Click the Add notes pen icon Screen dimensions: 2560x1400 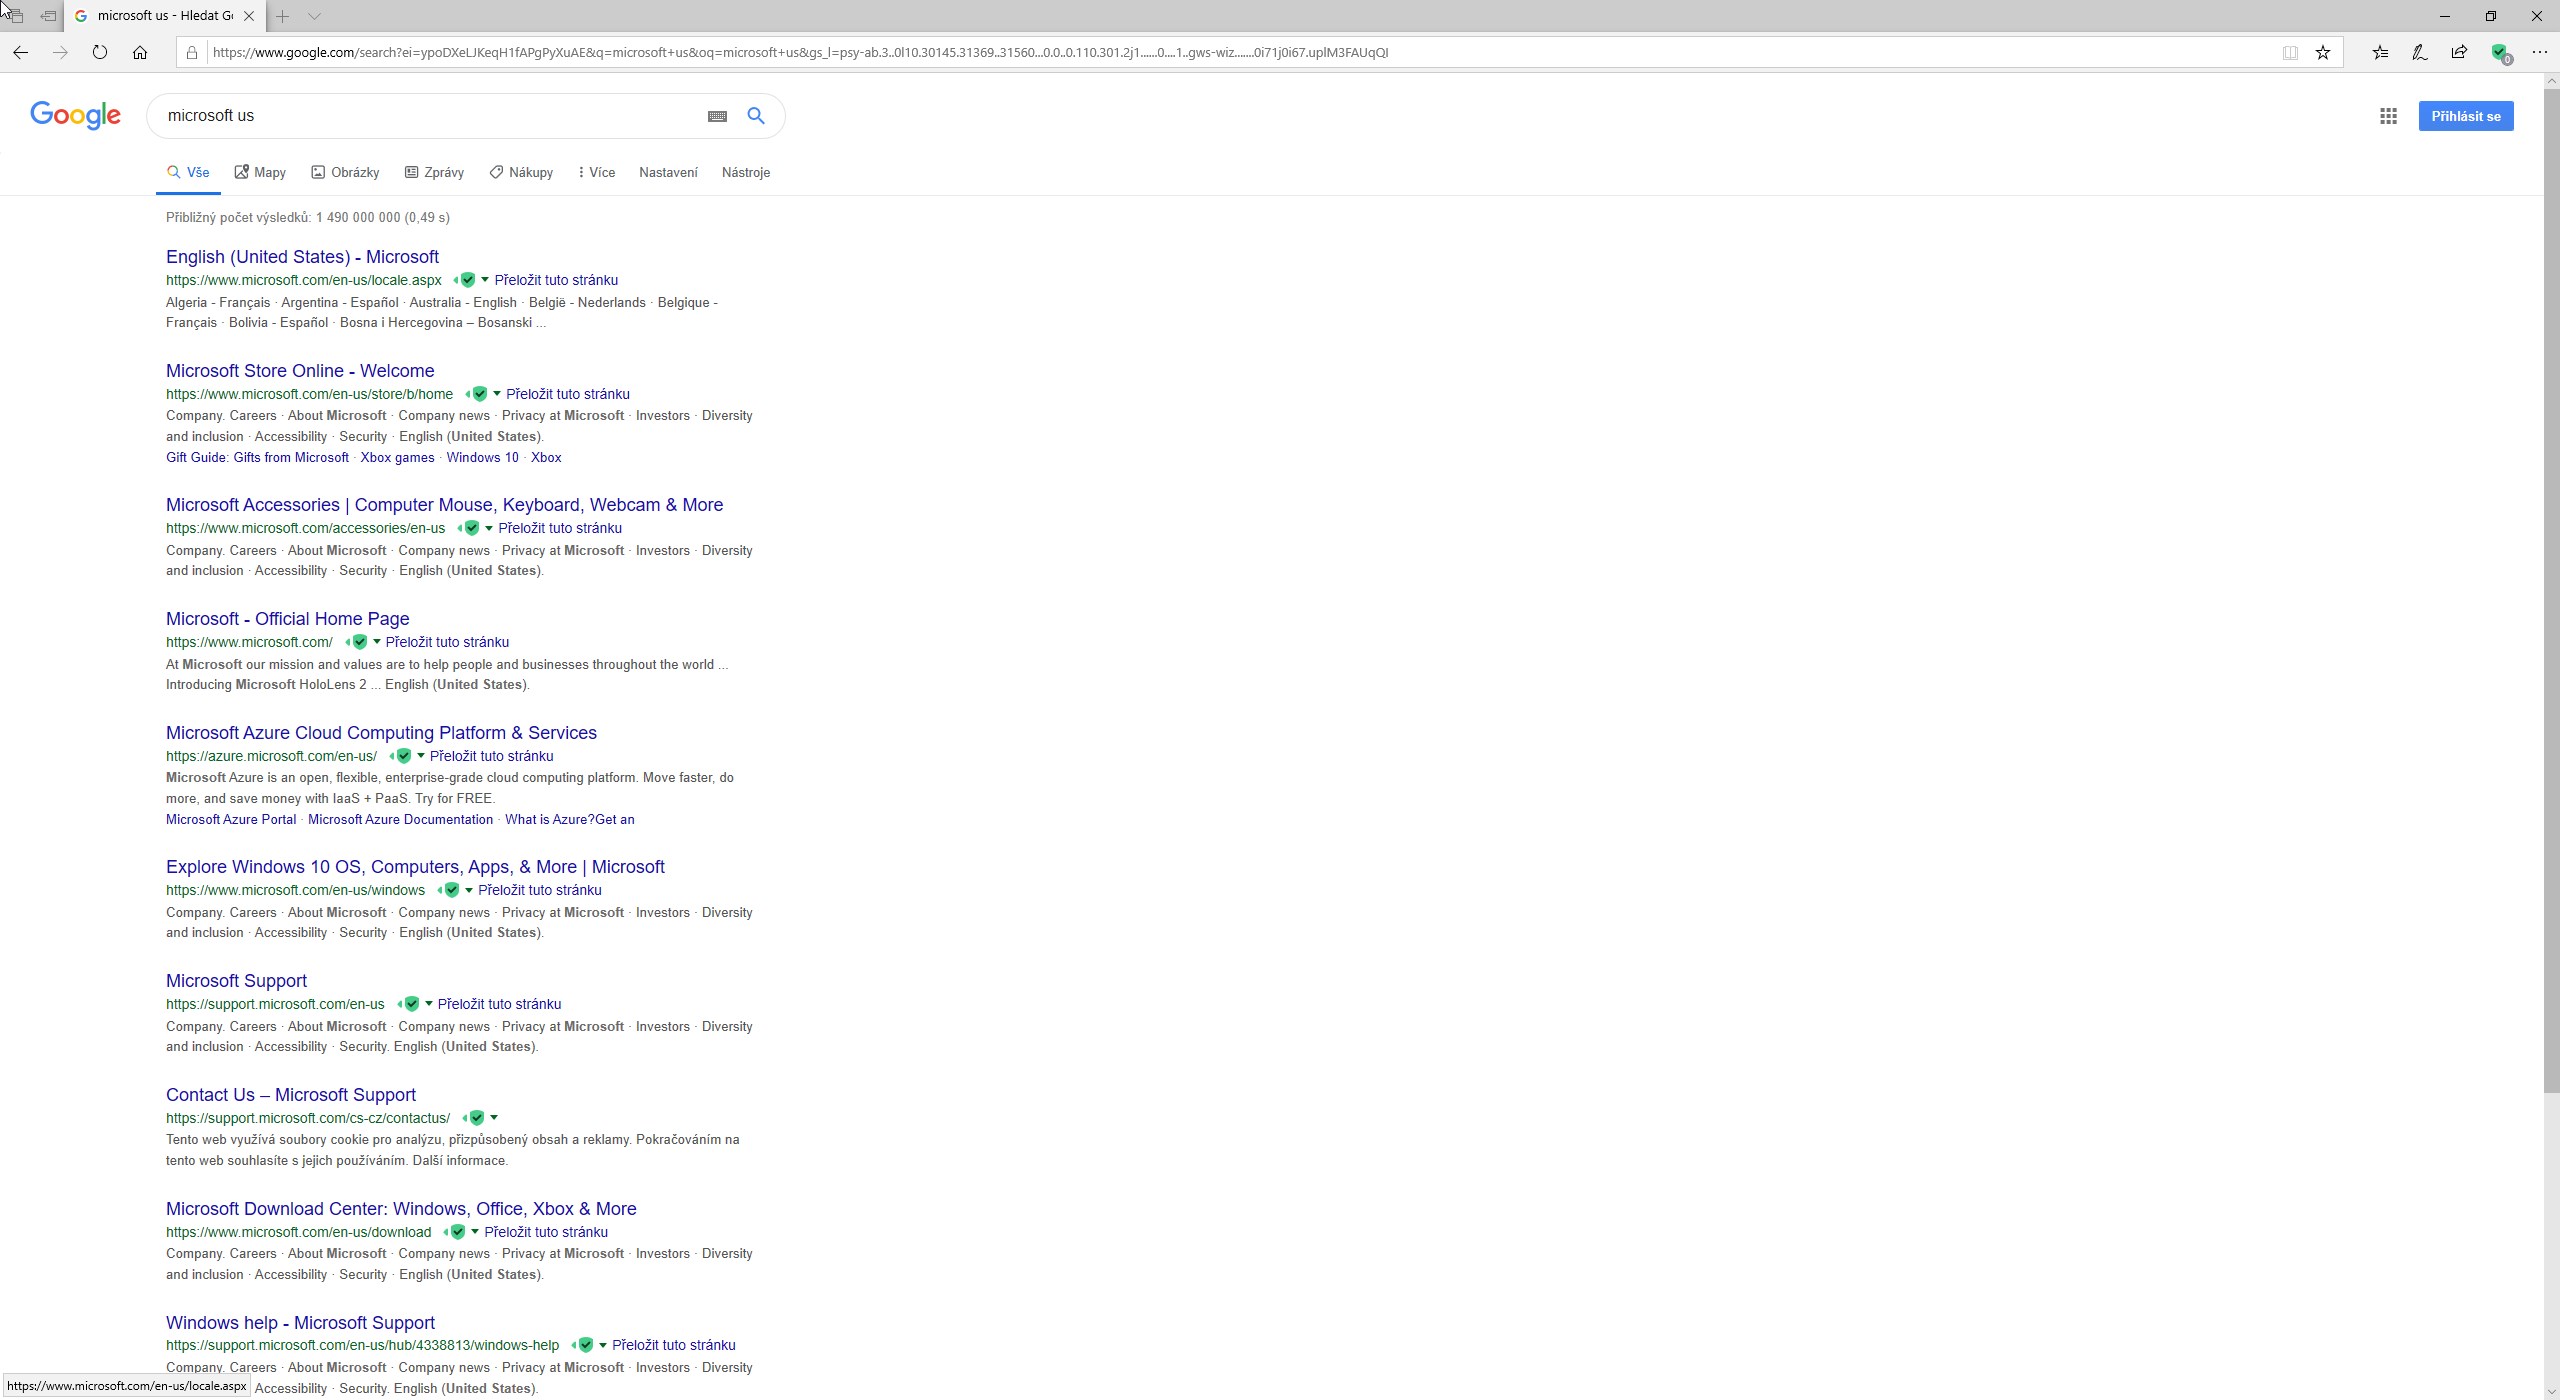click(x=2419, y=52)
